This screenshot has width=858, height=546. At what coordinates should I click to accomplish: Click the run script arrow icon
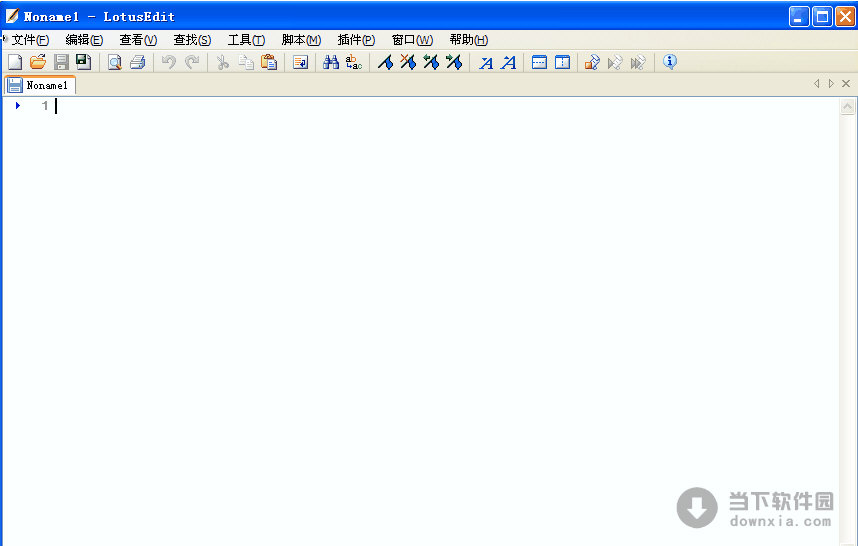[615, 62]
